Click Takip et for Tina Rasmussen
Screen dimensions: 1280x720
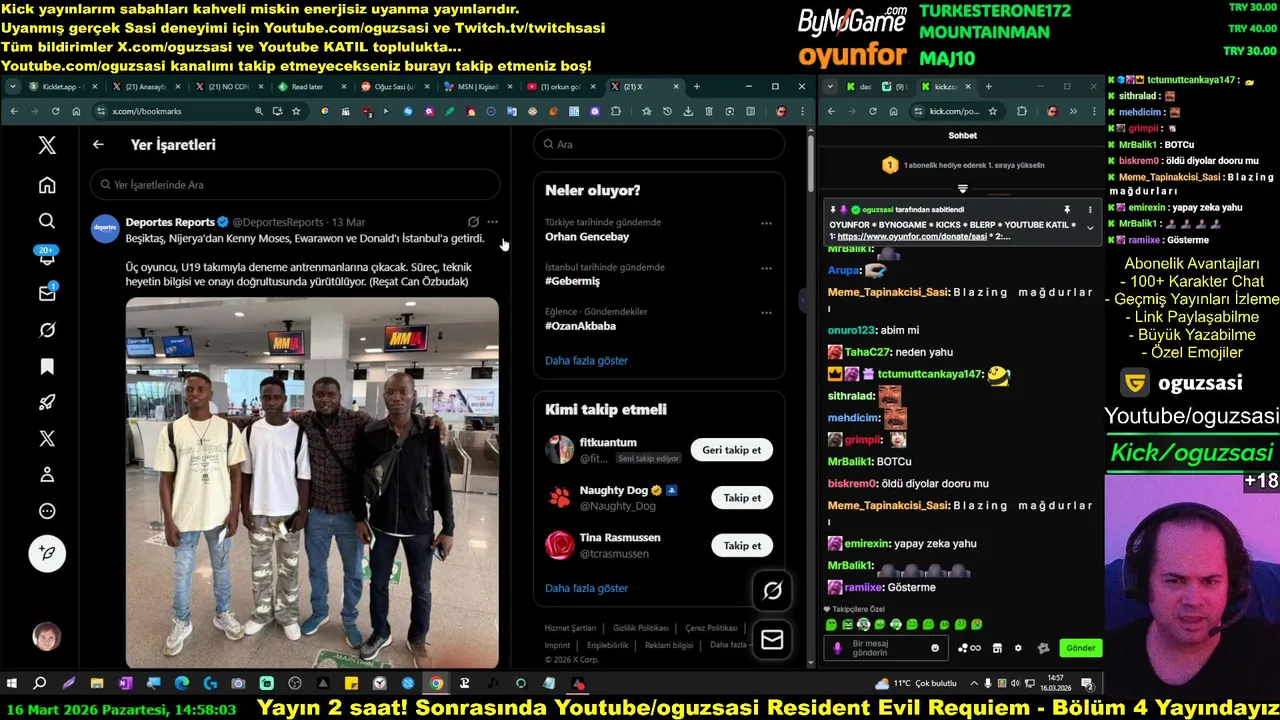pyautogui.click(x=742, y=546)
